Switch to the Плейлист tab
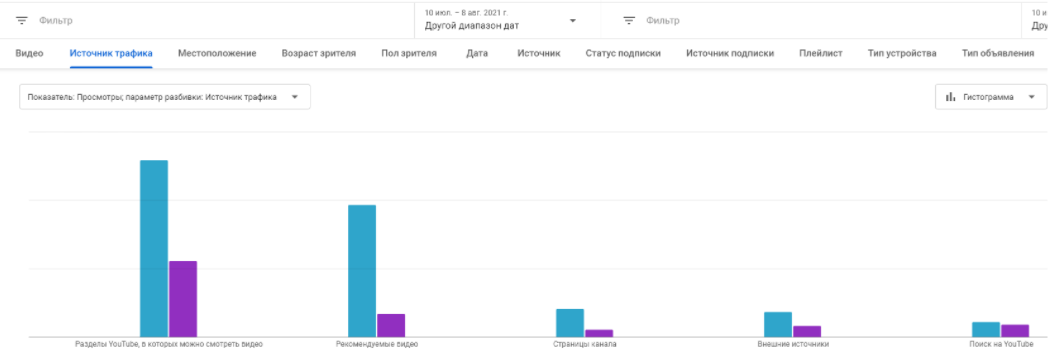This screenshot has height=360, width=1057. [820, 53]
